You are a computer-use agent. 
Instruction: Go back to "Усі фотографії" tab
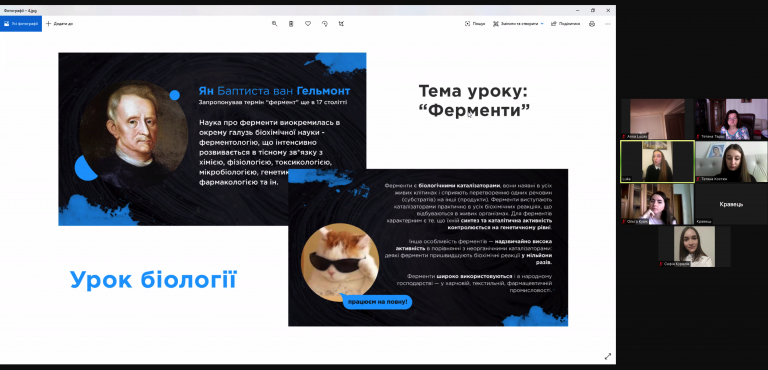tap(21, 24)
